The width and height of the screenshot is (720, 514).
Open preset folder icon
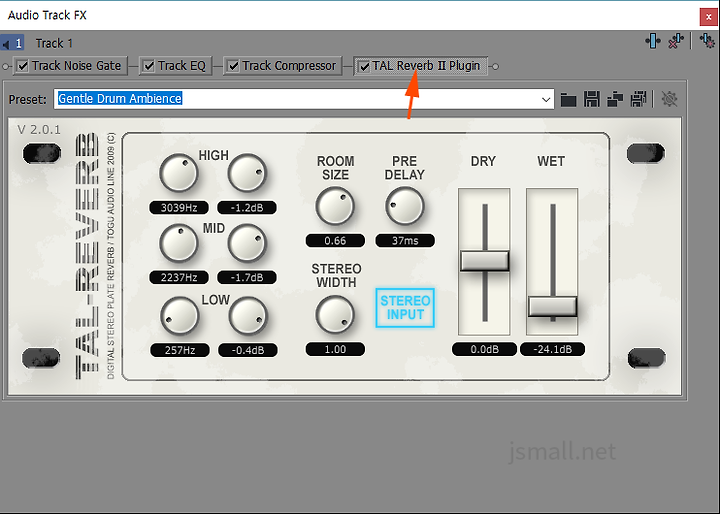pos(568,99)
